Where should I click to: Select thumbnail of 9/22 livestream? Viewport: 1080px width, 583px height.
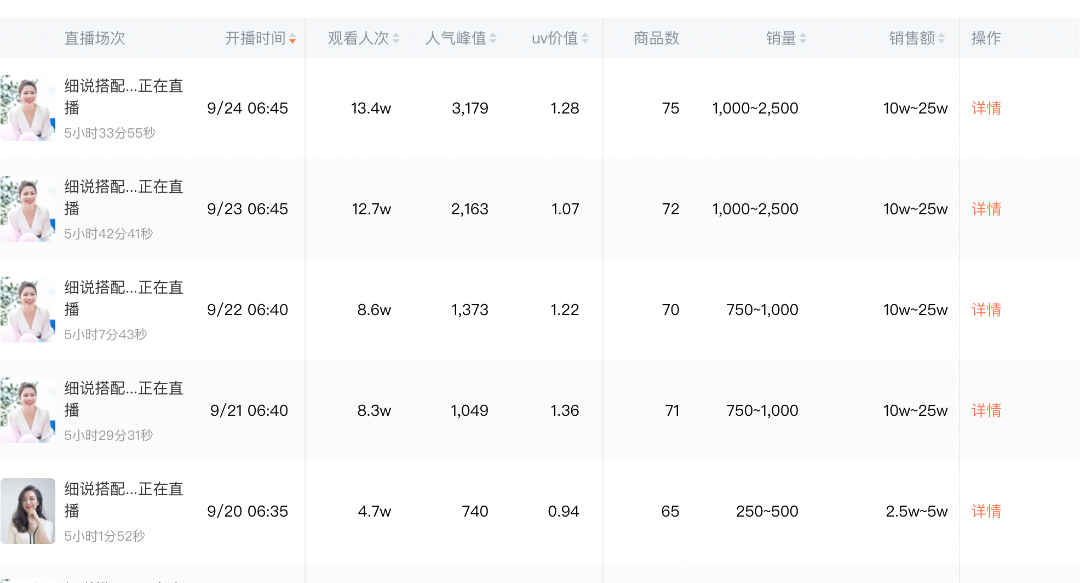coord(28,310)
